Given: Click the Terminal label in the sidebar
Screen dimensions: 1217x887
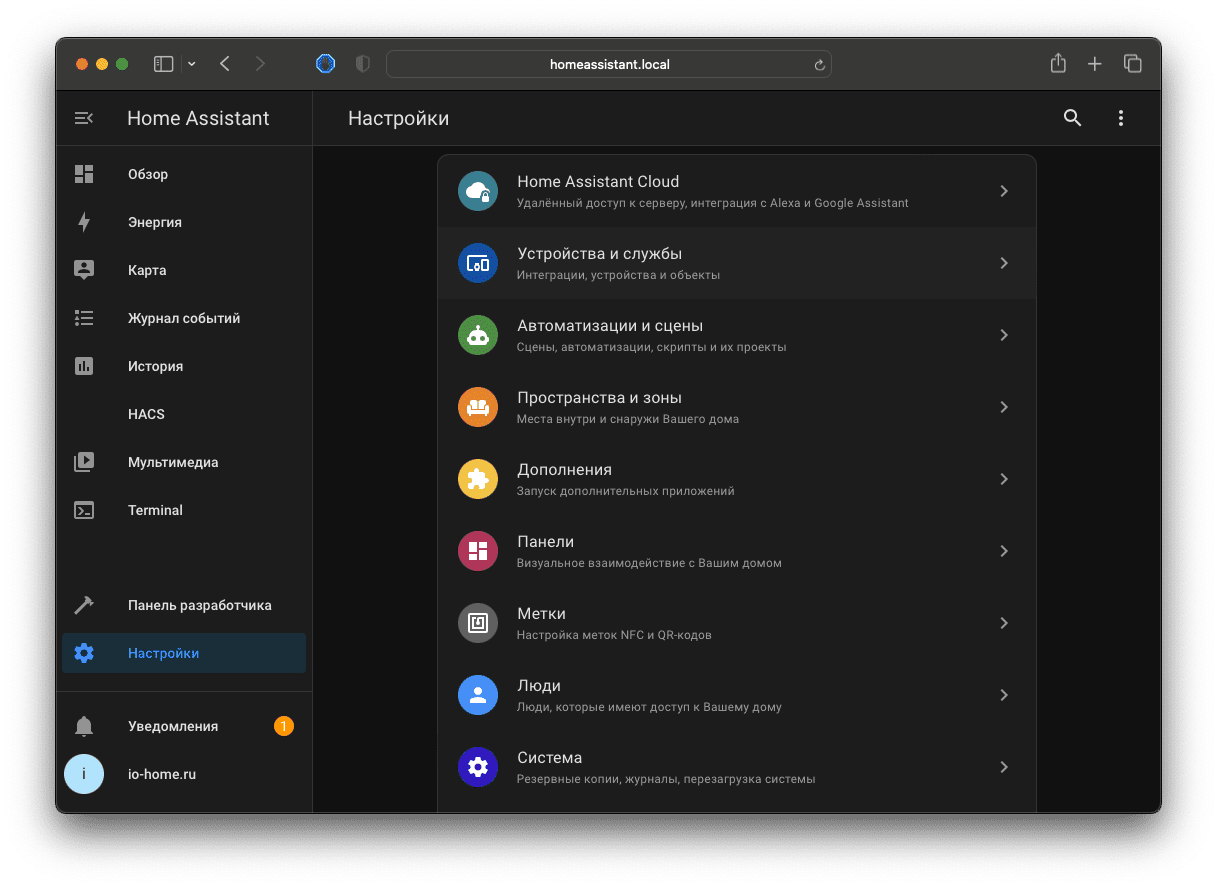Looking at the screenshot, I should 155,510.
